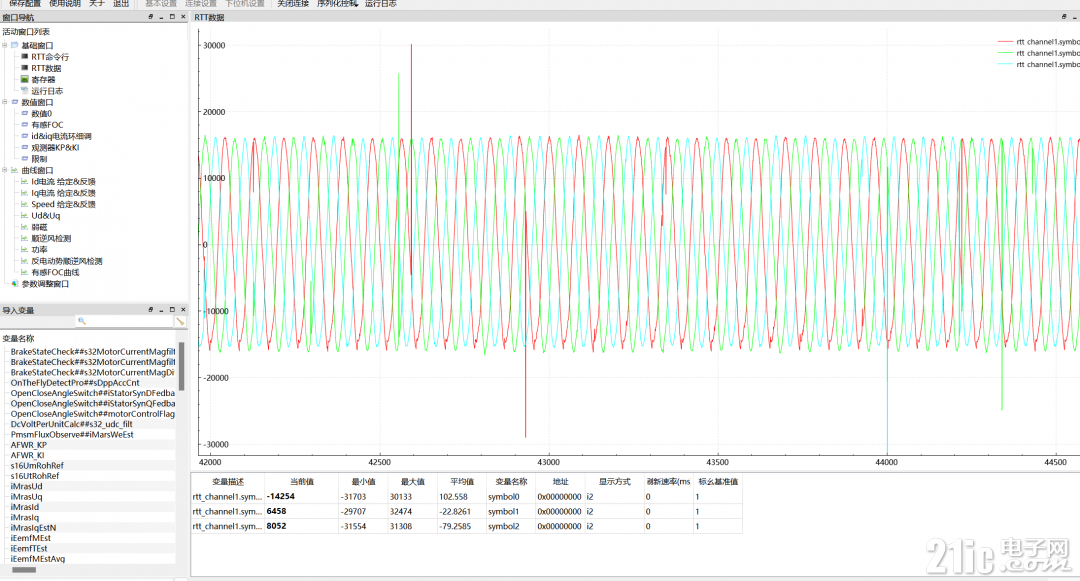Click the chart icon beside 弱磁

25,227
